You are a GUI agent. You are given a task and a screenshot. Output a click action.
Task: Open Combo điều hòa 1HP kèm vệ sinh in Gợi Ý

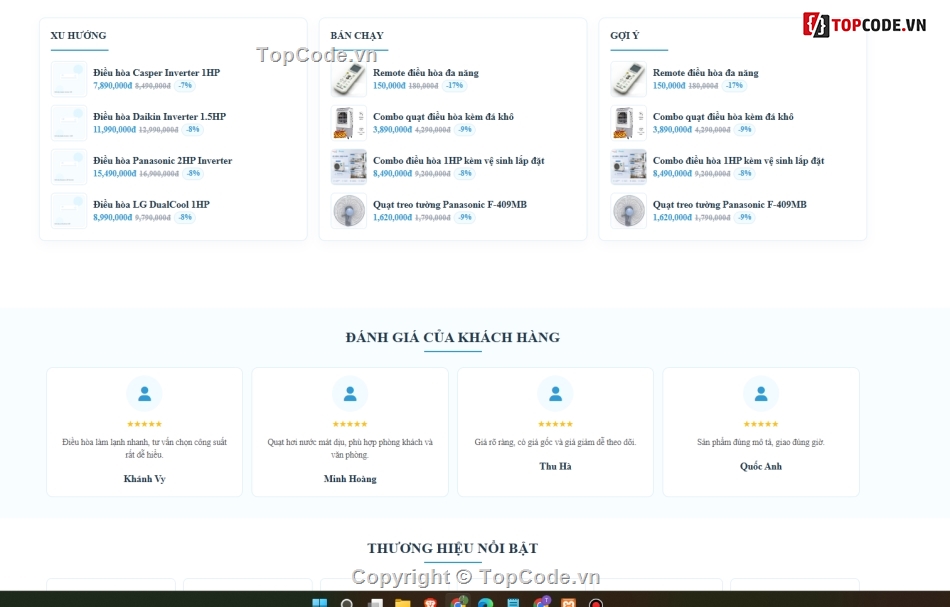(739, 161)
